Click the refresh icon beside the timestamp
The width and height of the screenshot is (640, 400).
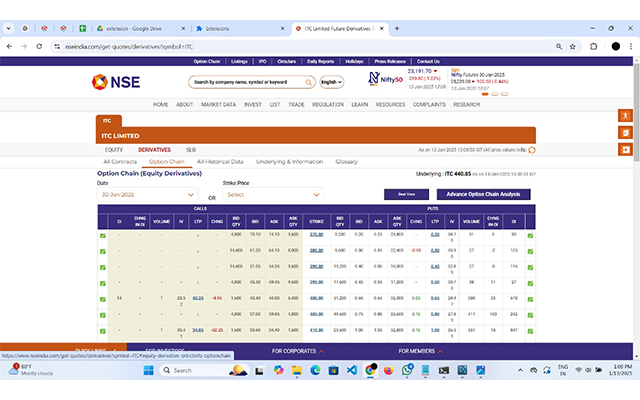pos(532,150)
